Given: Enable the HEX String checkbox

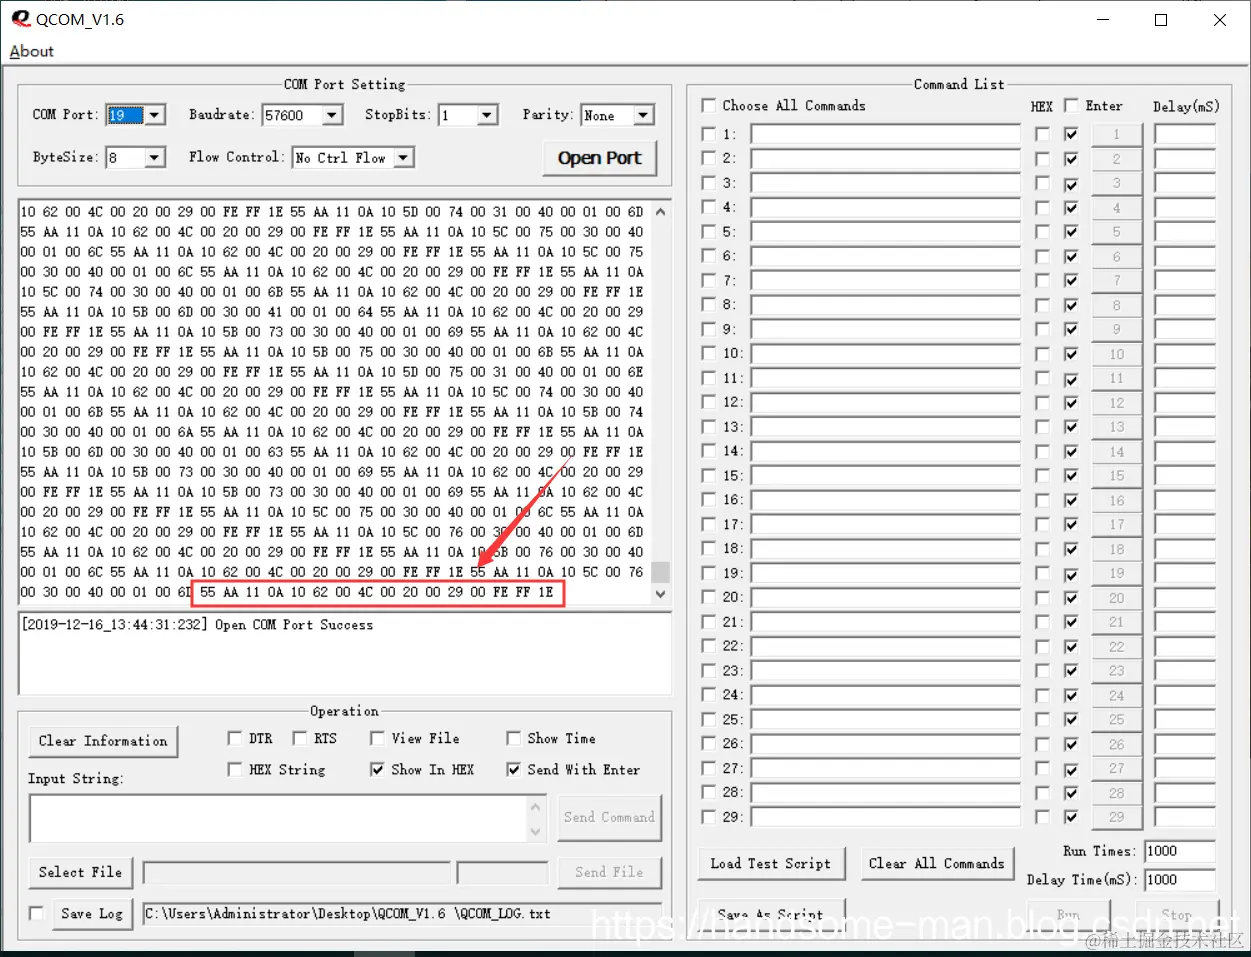Looking at the screenshot, I should (234, 769).
